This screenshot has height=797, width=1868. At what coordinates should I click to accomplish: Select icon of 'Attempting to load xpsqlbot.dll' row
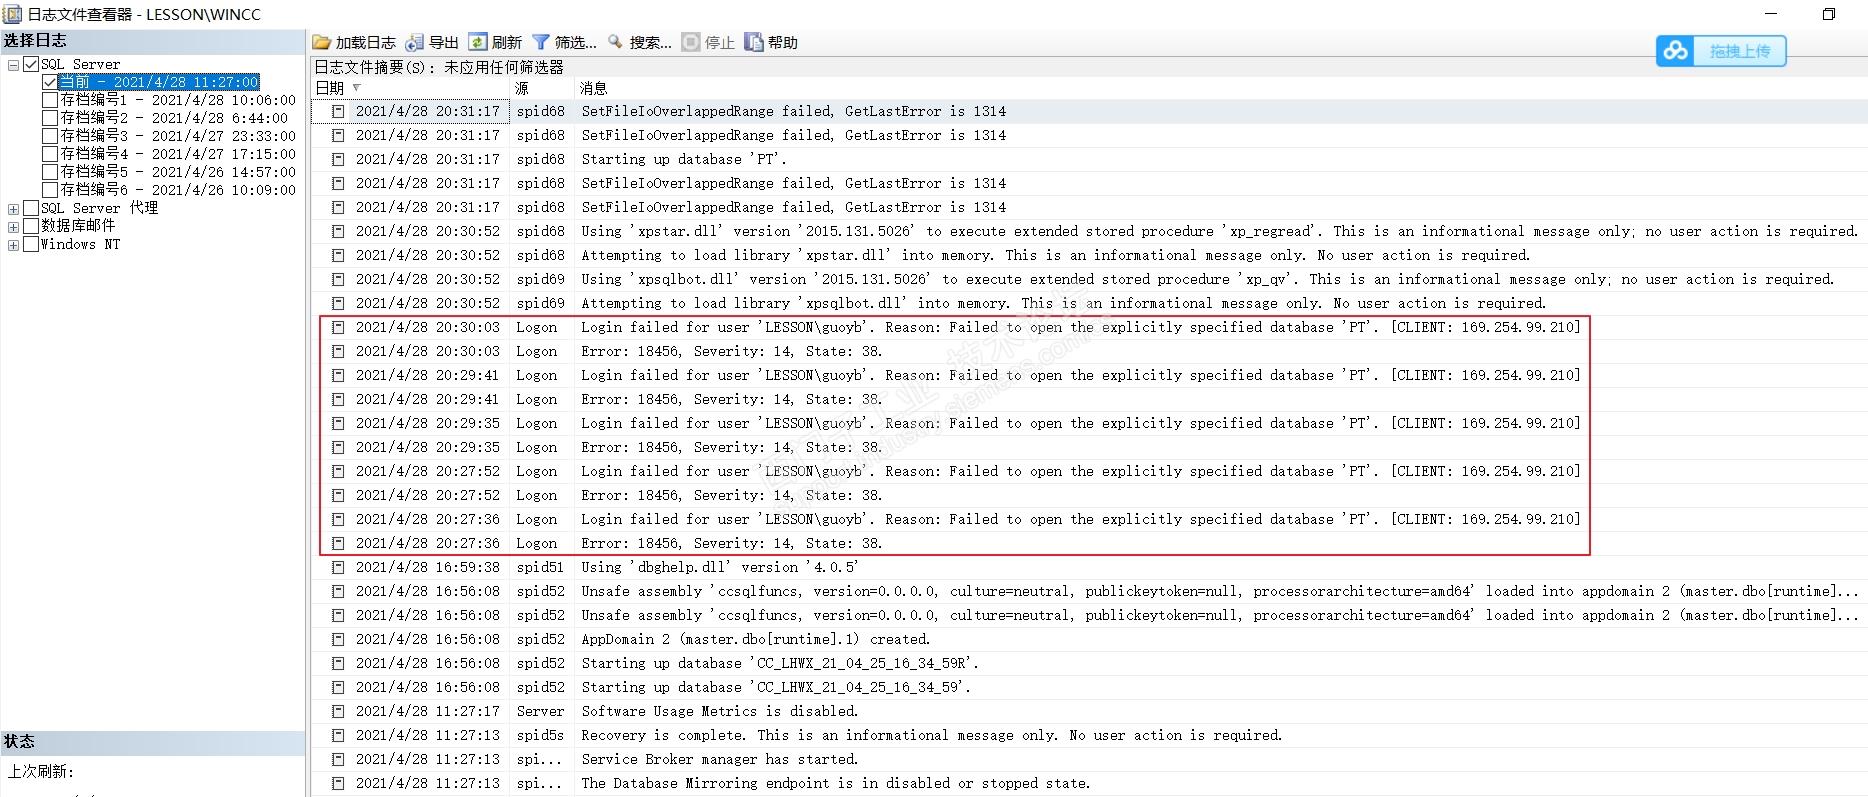[338, 303]
